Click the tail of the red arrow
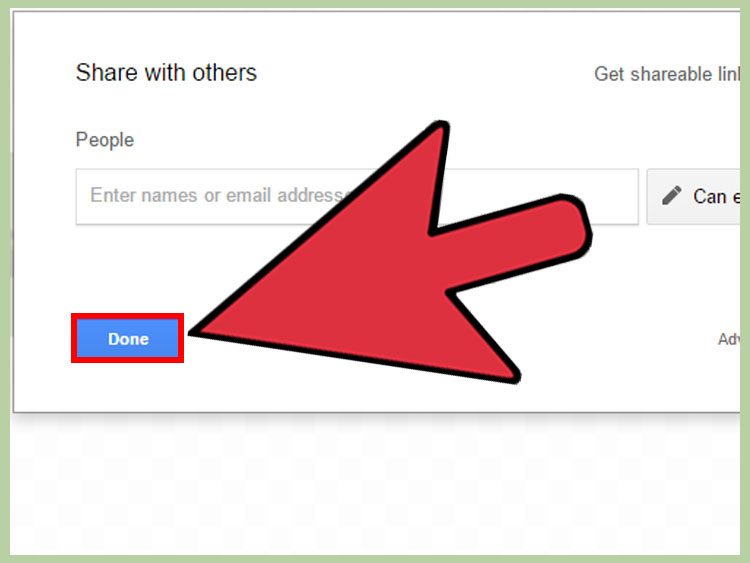The image size is (750, 563). [x=564, y=227]
